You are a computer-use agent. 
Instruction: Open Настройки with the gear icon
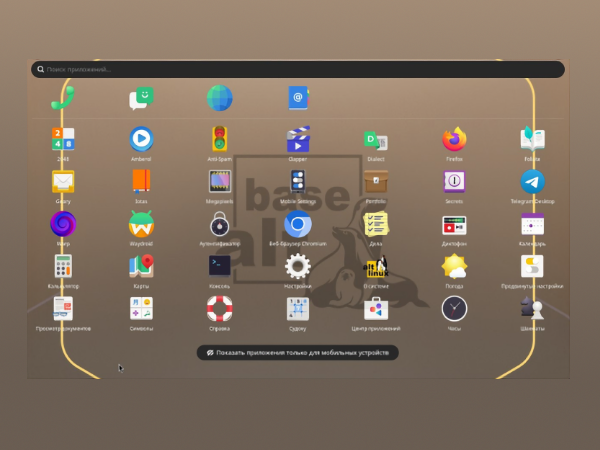tap(298, 266)
